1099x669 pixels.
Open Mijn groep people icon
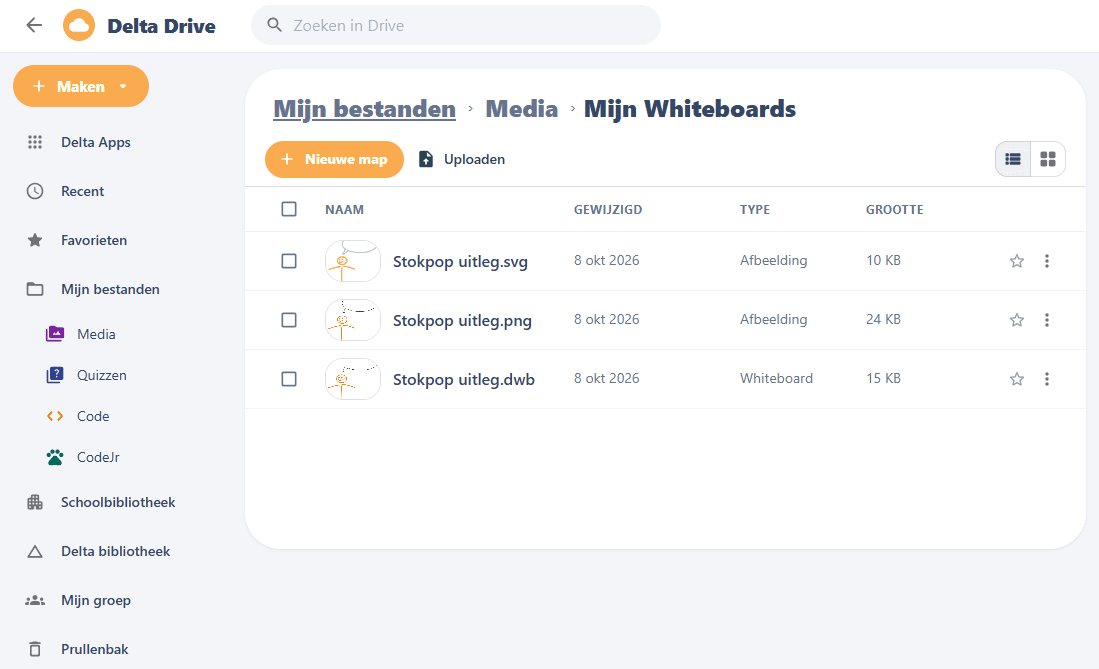tap(35, 600)
